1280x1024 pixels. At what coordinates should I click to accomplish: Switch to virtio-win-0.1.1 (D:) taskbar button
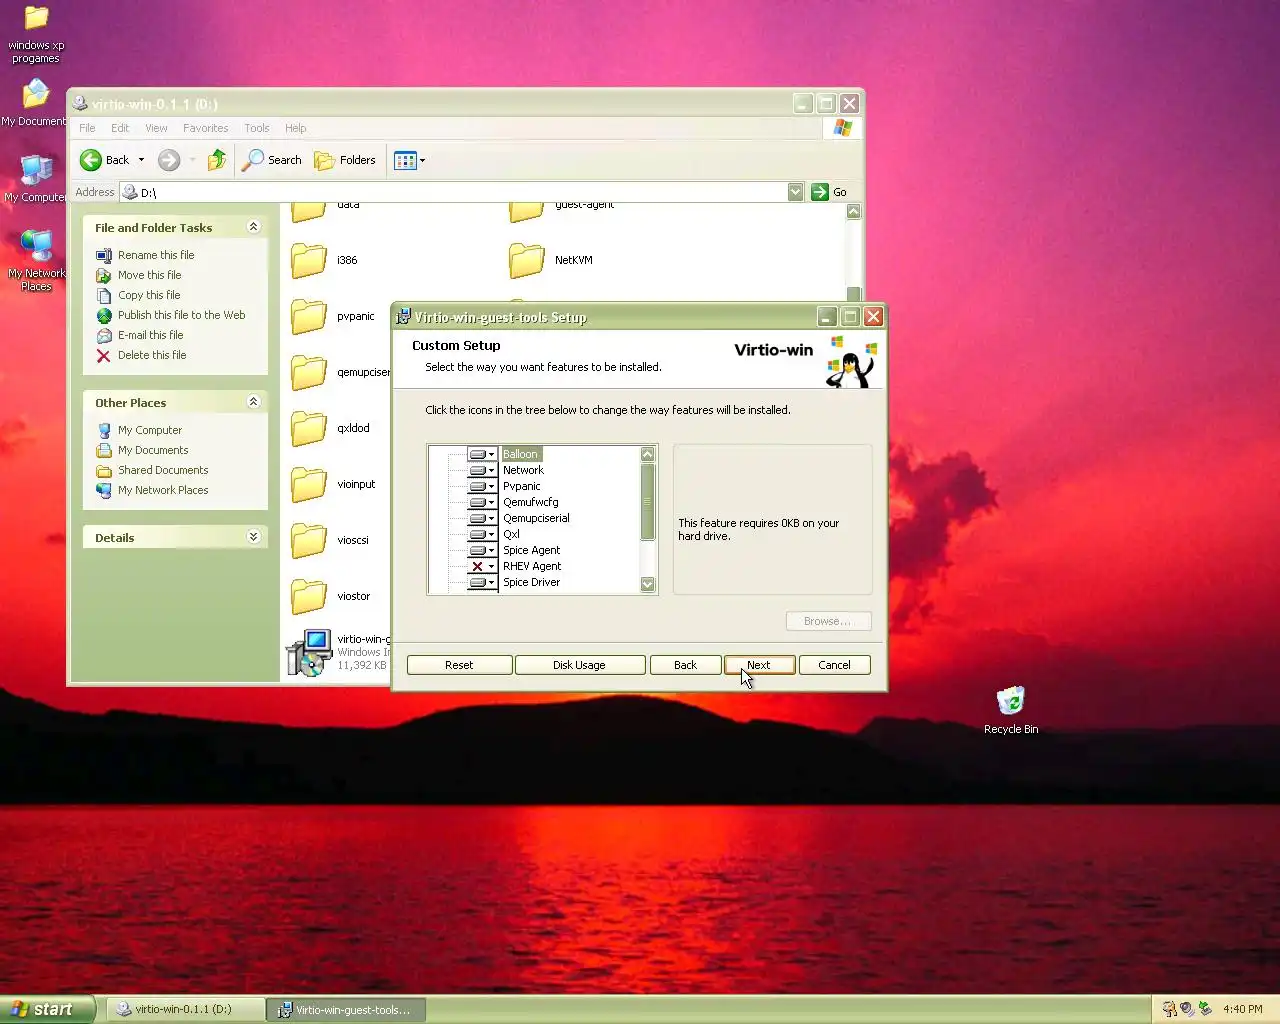(x=185, y=1009)
